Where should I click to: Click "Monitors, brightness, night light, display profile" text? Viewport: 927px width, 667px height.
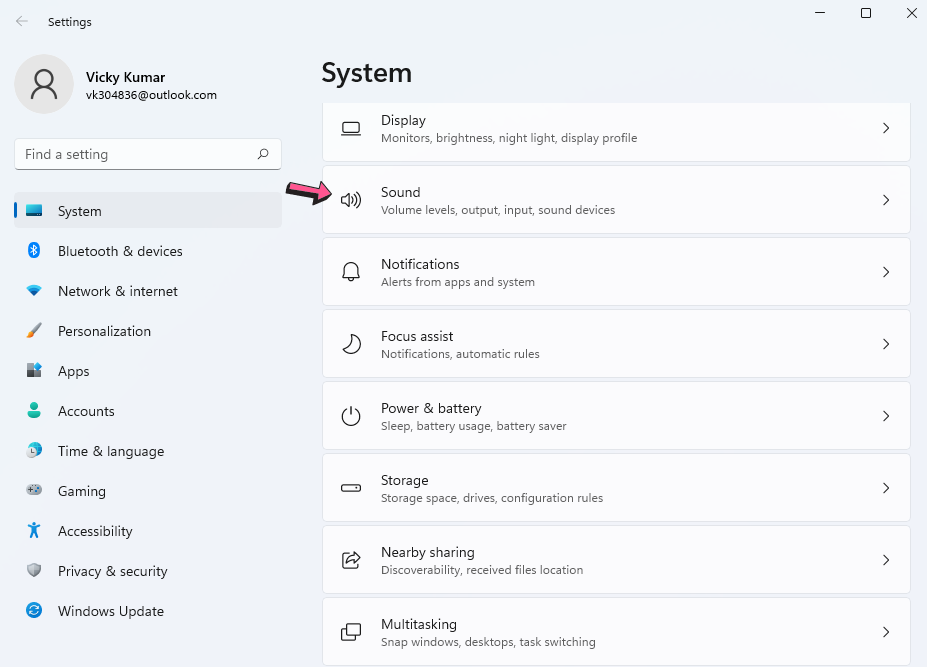coord(509,138)
